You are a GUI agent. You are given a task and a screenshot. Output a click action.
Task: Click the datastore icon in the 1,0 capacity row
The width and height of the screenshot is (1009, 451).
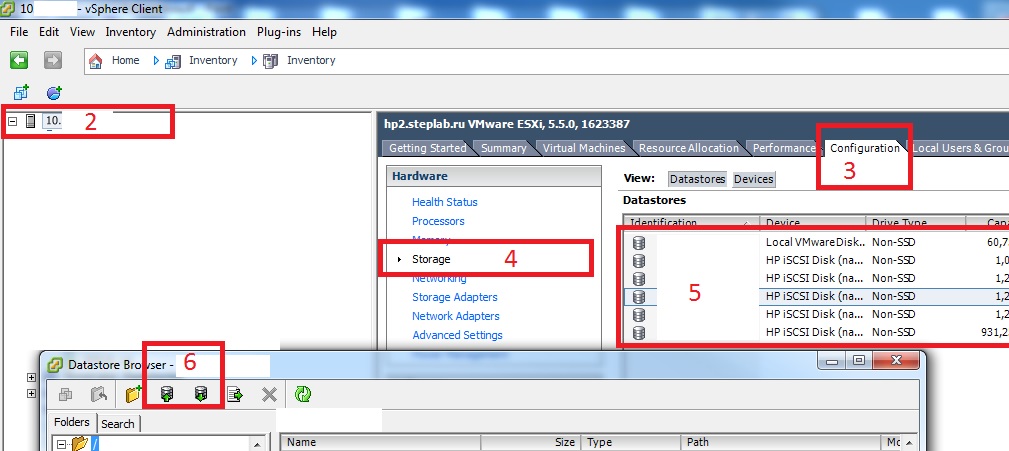(639, 261)
